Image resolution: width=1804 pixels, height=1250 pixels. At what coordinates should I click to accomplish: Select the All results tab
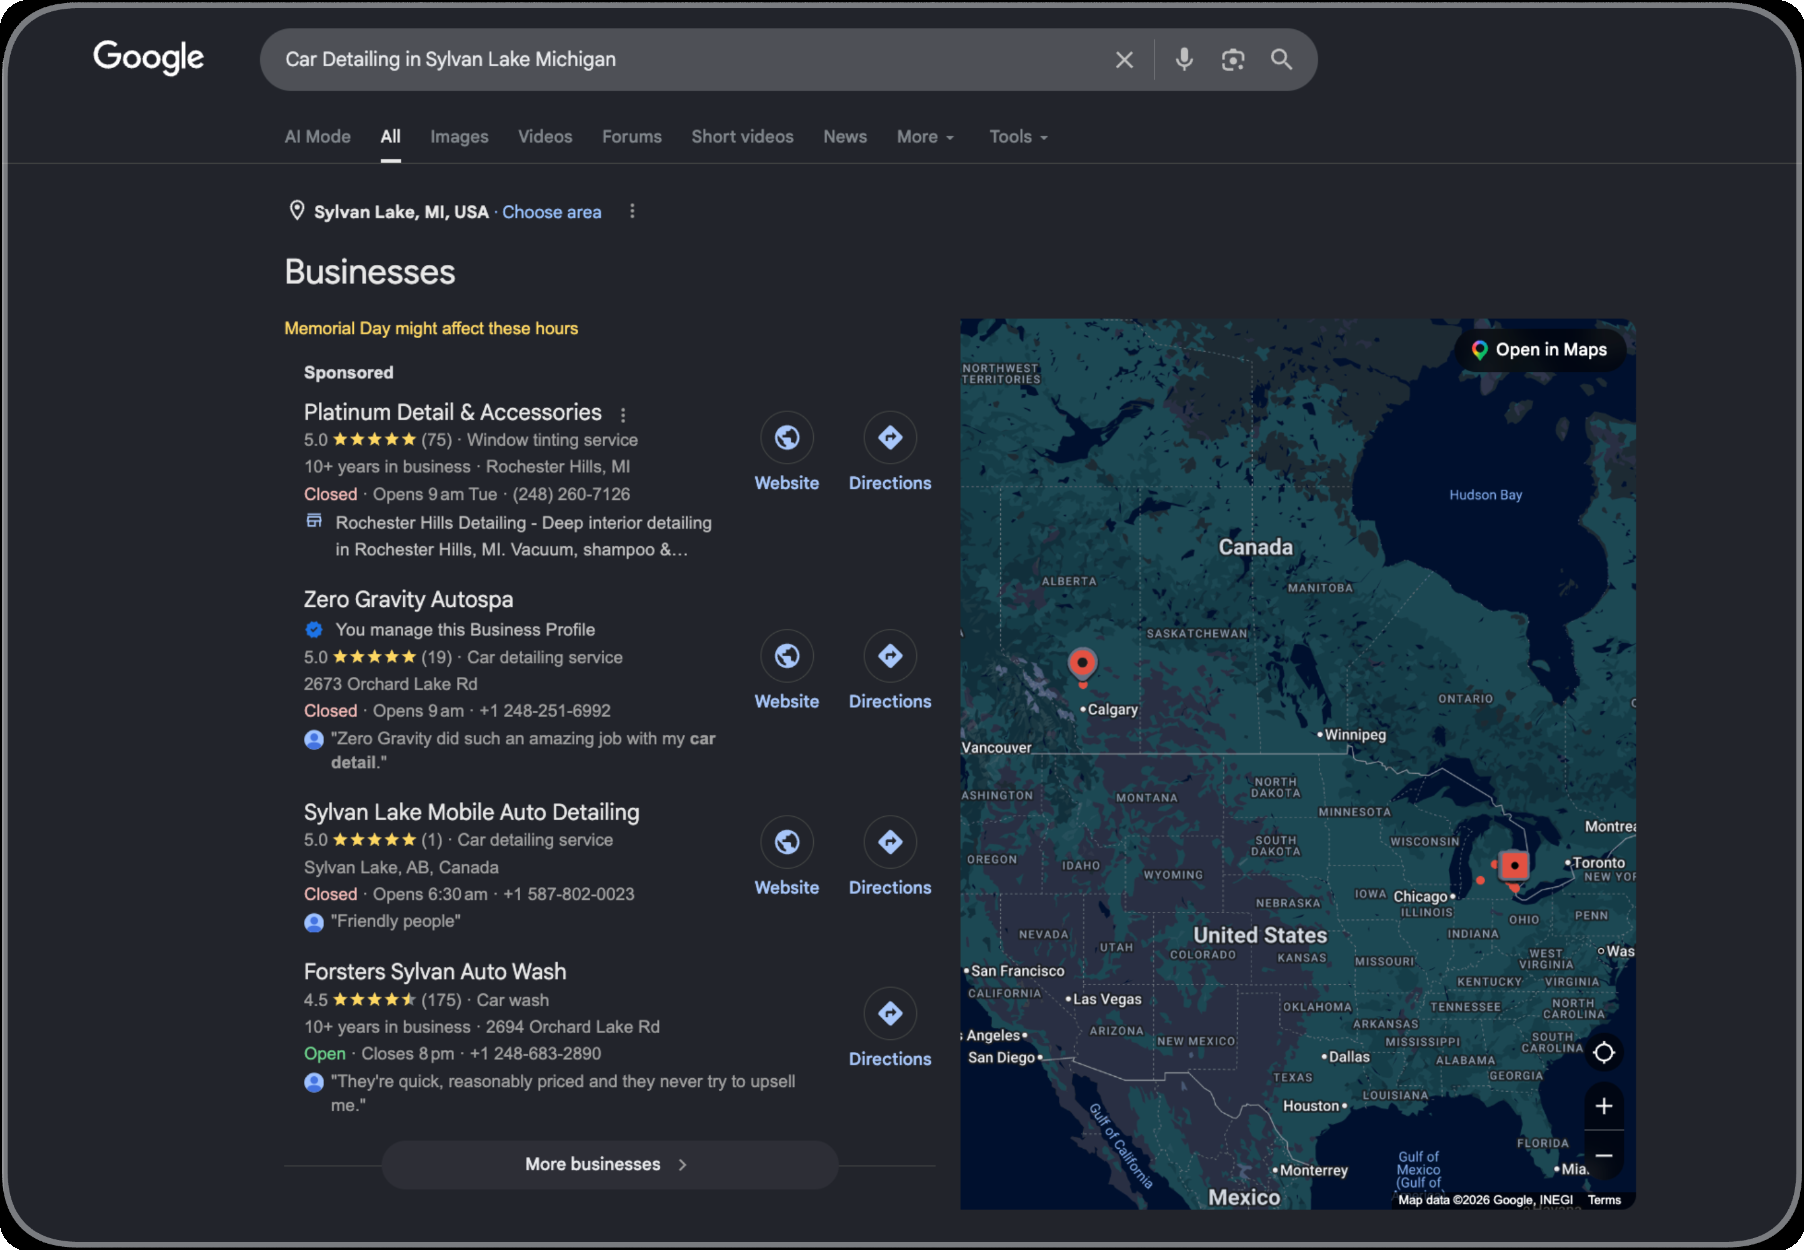391,137
